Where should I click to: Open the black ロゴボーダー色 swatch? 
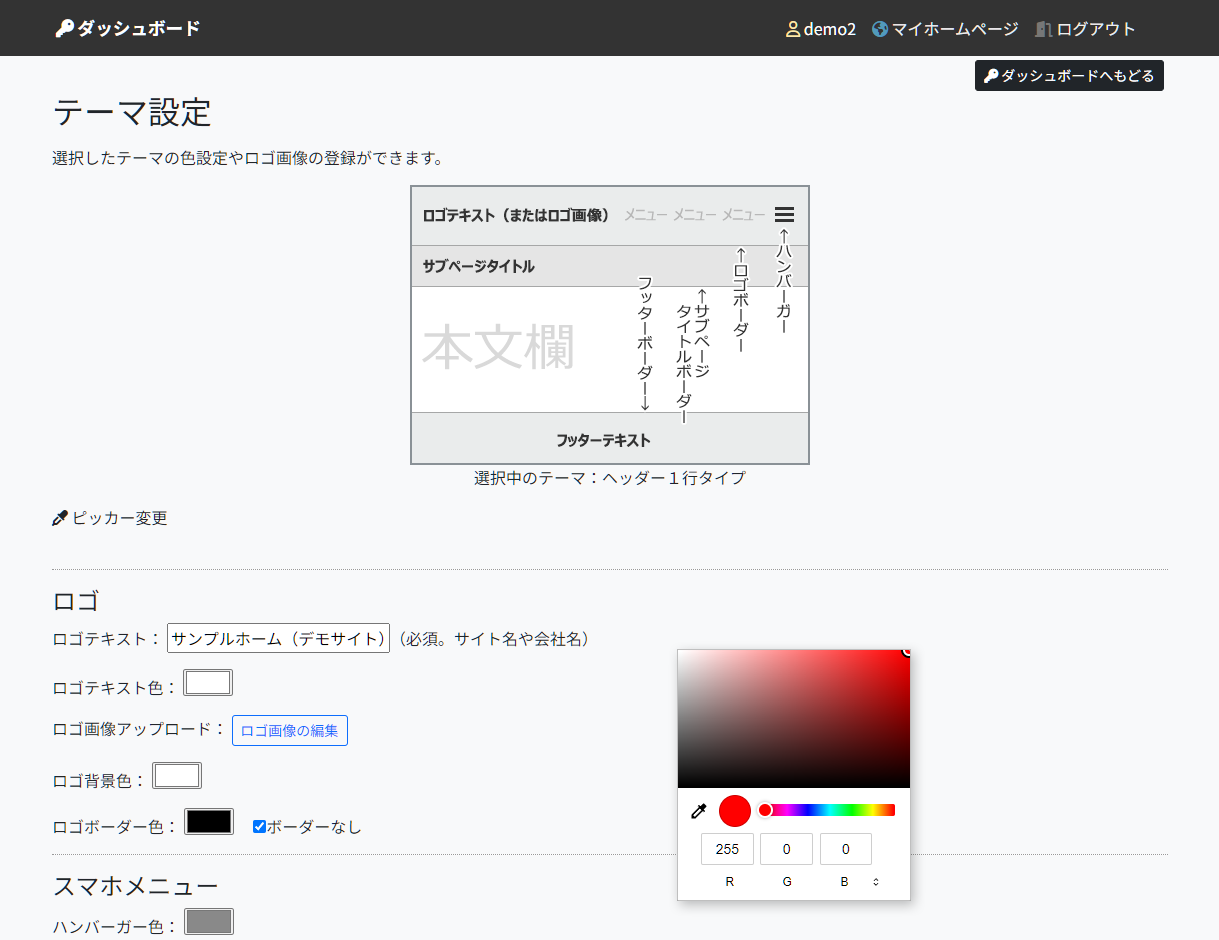tap(209, 822)
